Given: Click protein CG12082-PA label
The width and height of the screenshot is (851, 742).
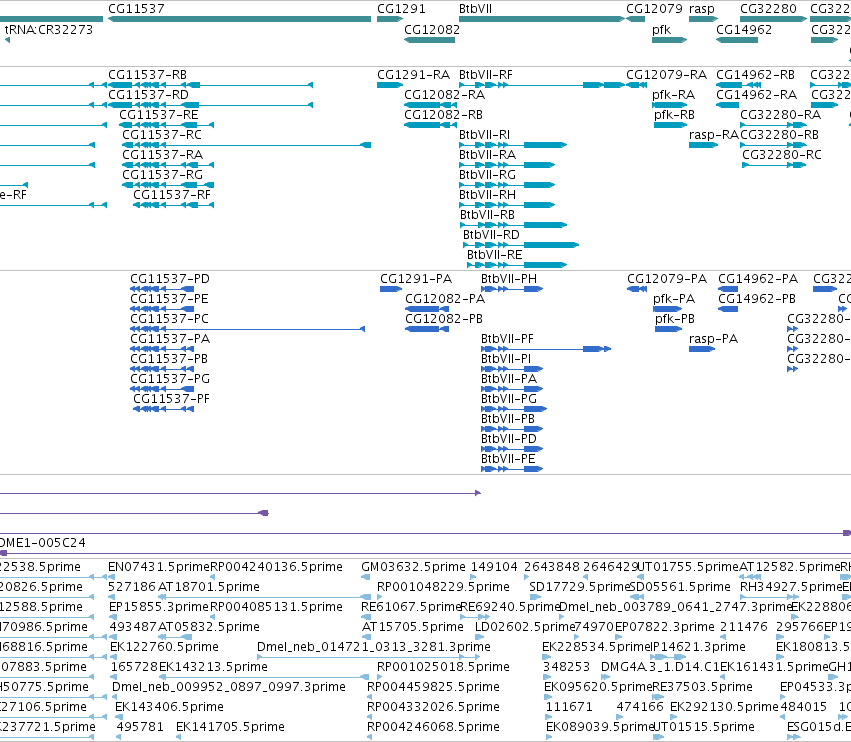Looking at the screenshot, I should click(x=445, y=299).
